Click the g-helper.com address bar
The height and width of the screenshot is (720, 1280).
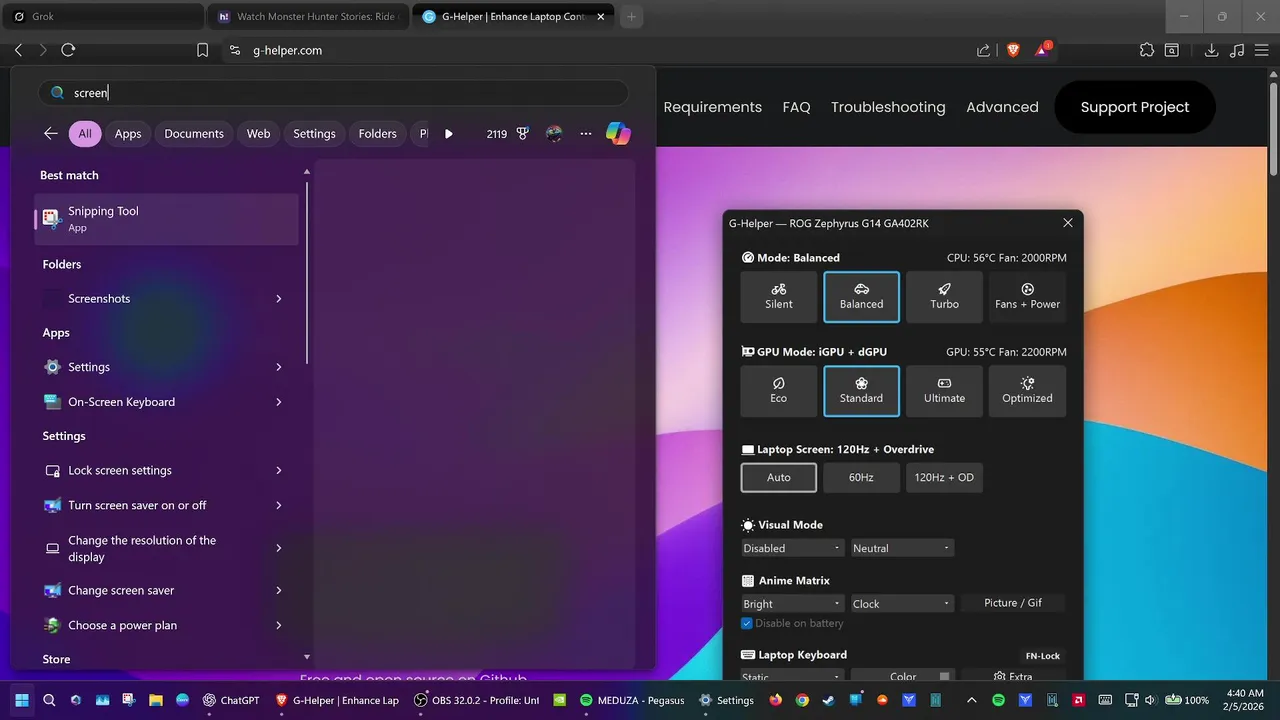pos(600,50)
